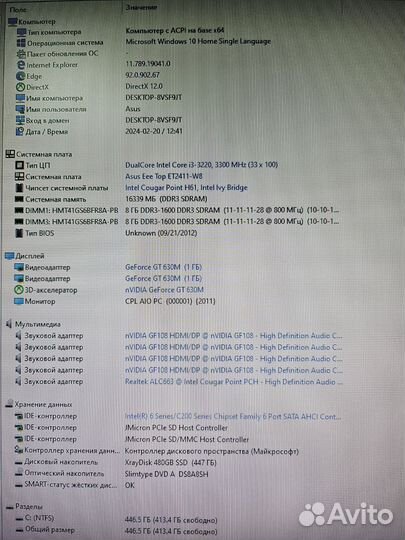Select the 'CPL AIO PC (000001) {2011}' value
405x540 pixels.
coord(170,301)
